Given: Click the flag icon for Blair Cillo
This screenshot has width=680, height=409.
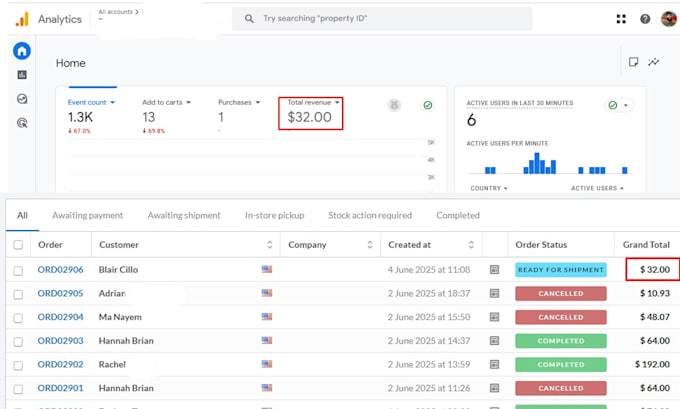Looking at the screenshot, I should click(x=267, y=269).
